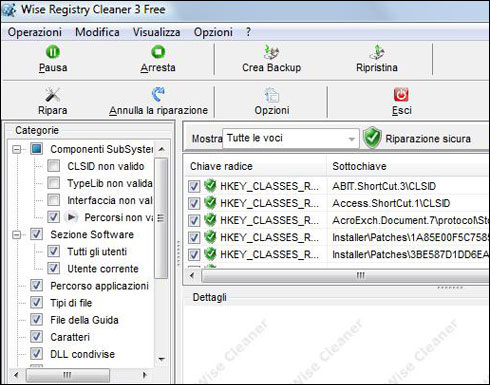Toggle the Utente corrente checkbox
Screen dimensions: 490x385
tap(54, 268)
